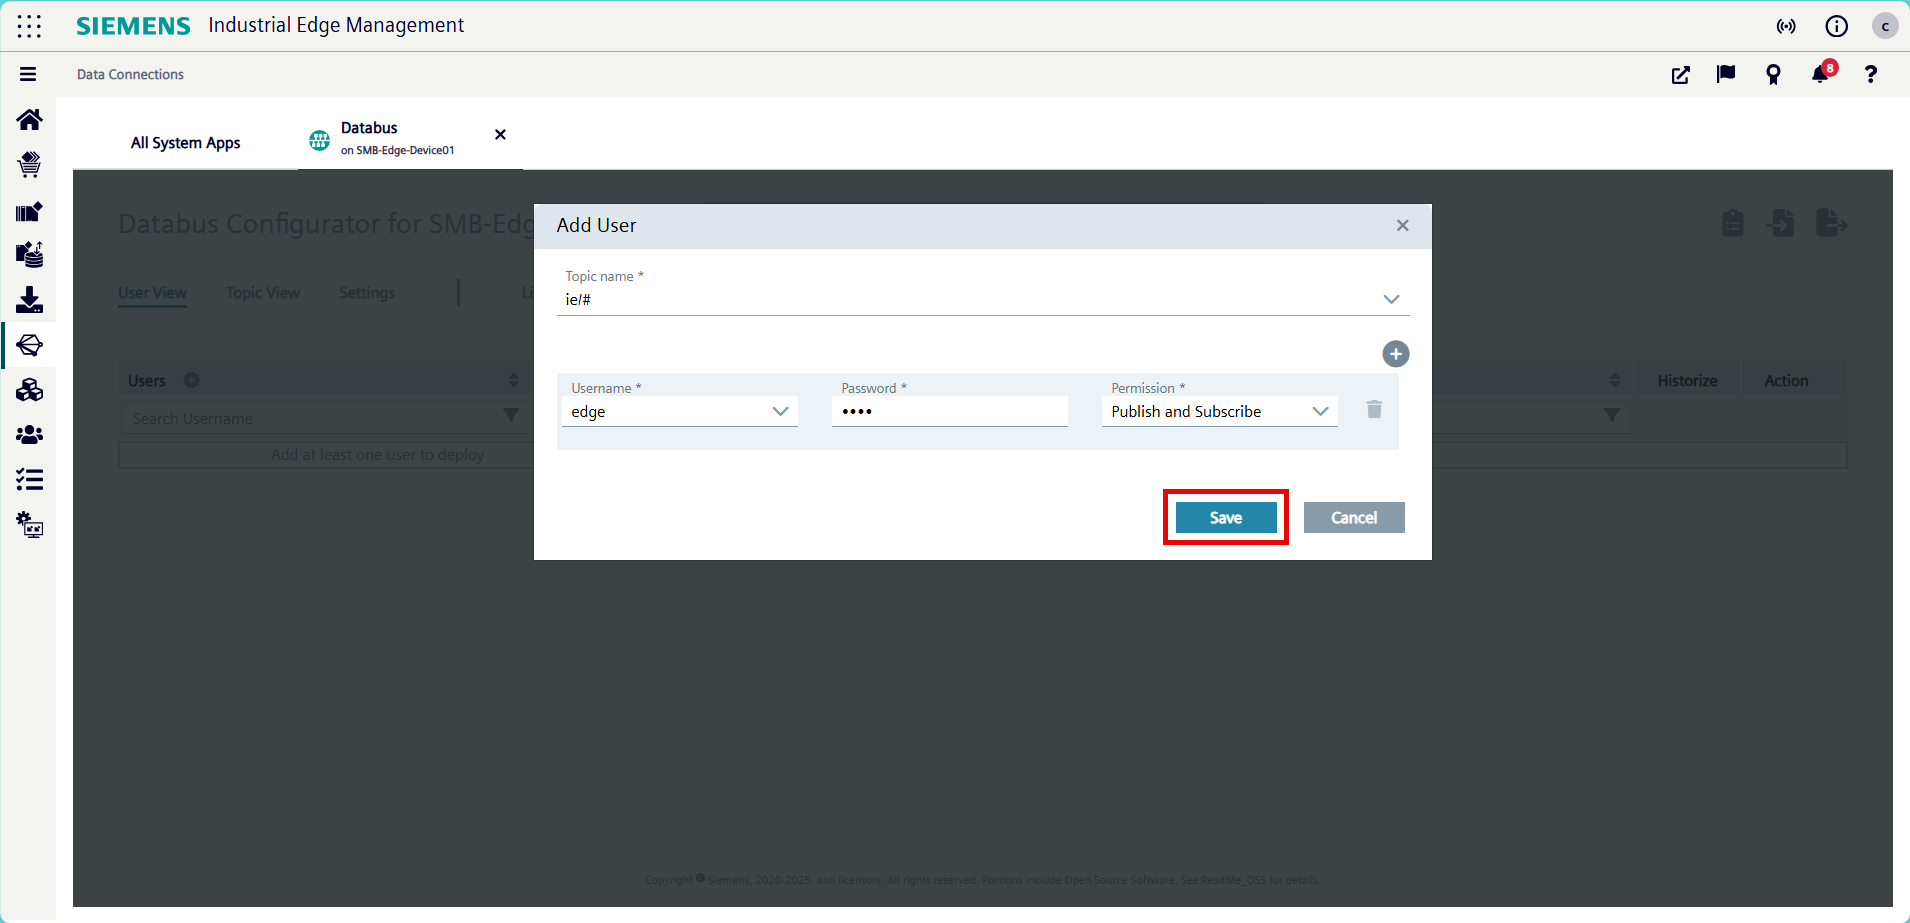Screen dimensions: 1910x923
Task: Click the help question mark icon
Action: (1870, 75)
